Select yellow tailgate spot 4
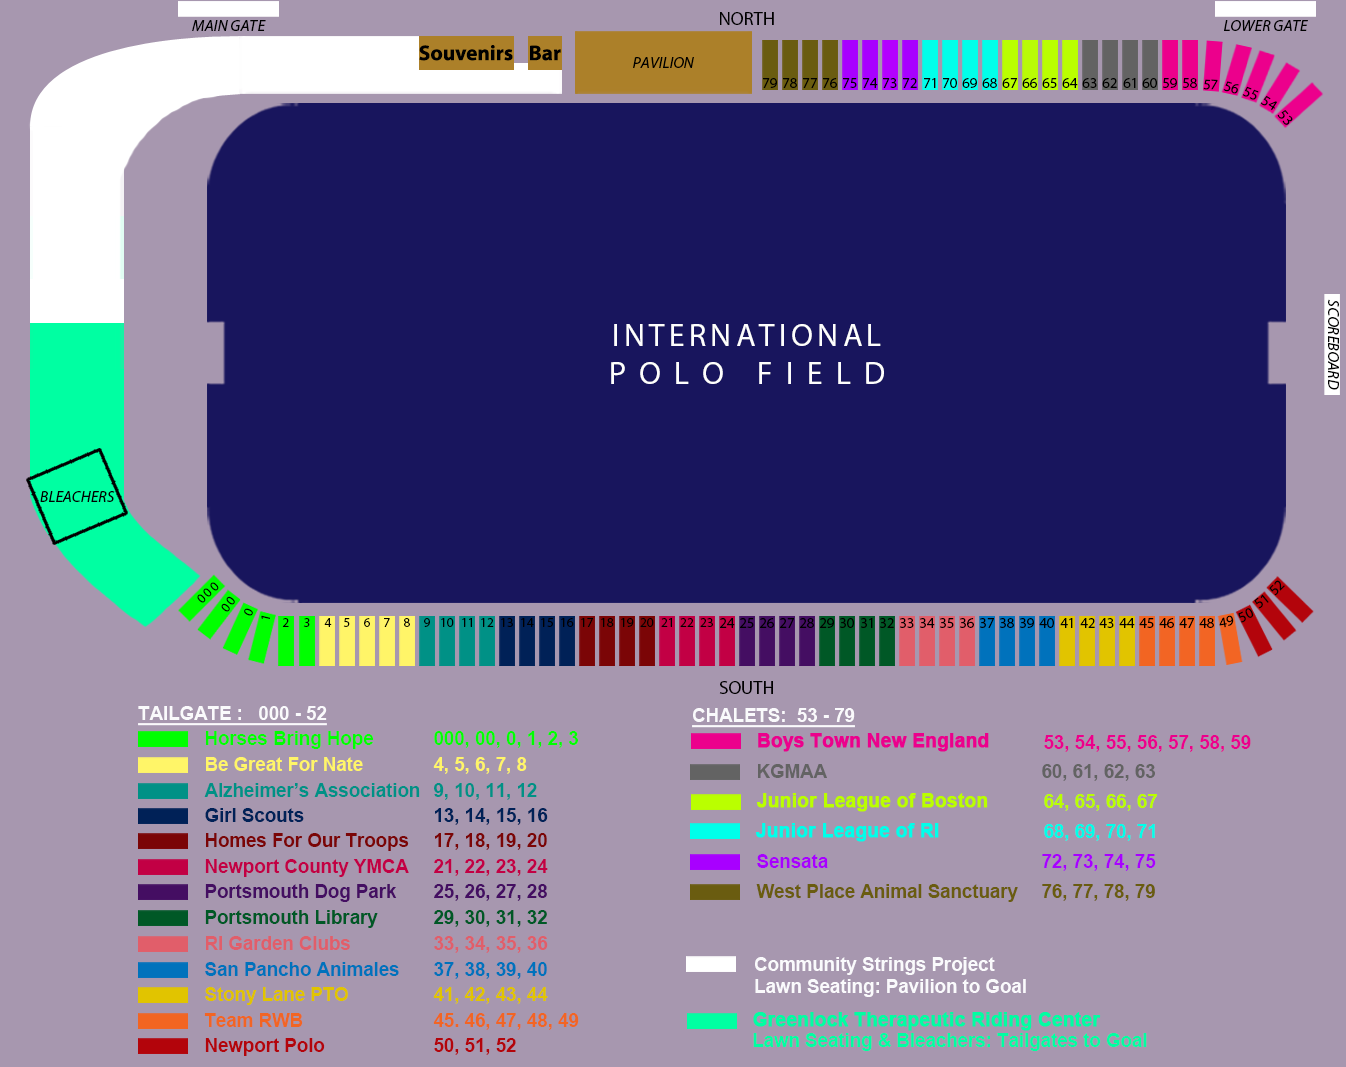The width and height of the screenshot is (1346, 1067). coord(327,641)
